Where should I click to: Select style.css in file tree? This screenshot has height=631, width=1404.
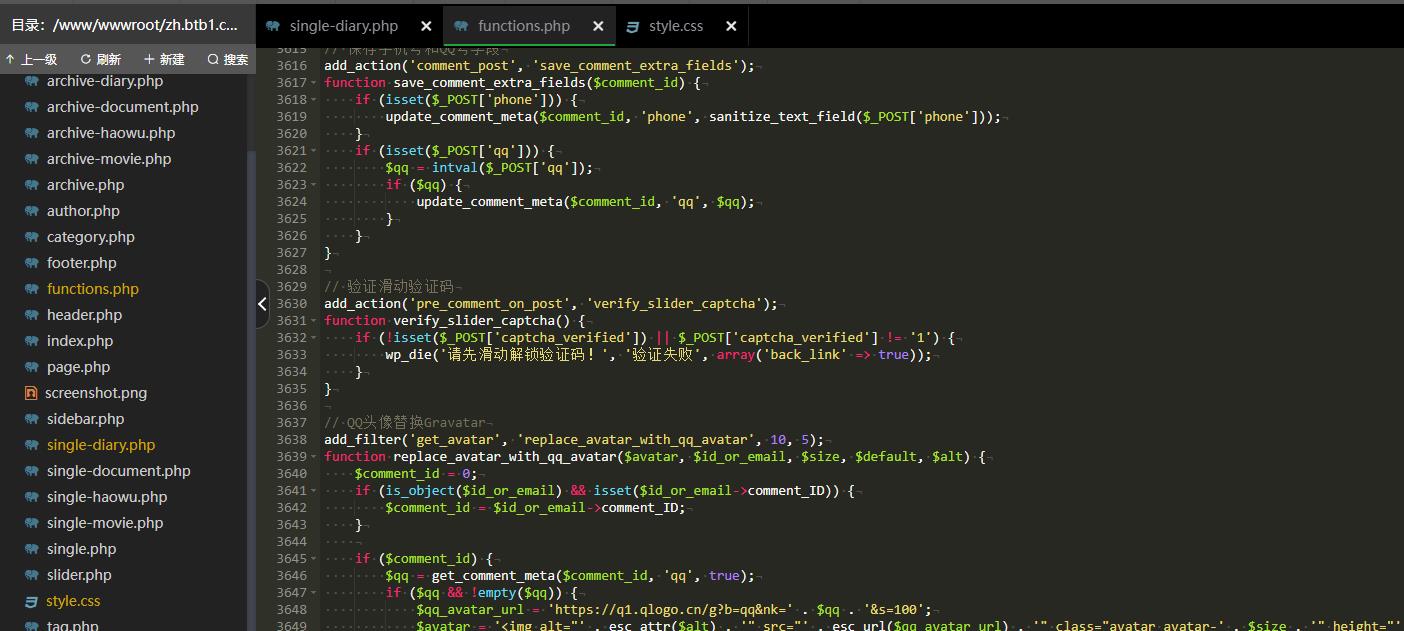click(73, 601)
